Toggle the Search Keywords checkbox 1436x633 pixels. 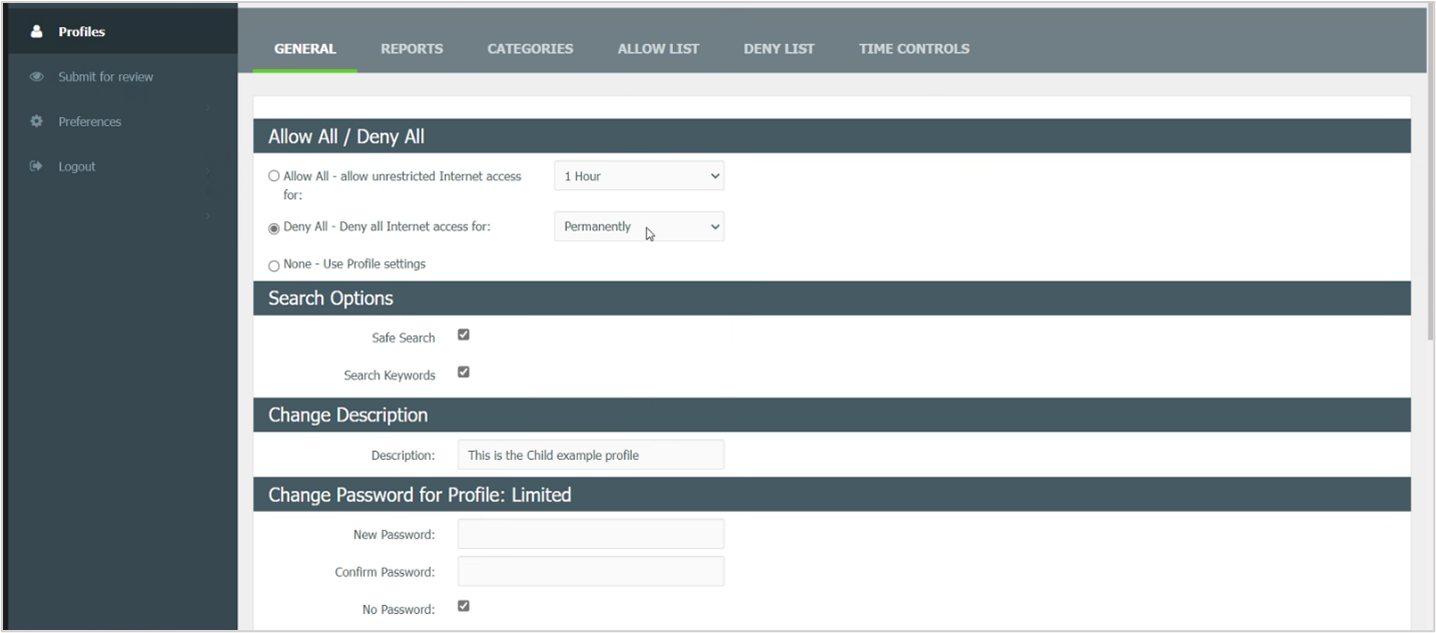(x=464, y=372)
